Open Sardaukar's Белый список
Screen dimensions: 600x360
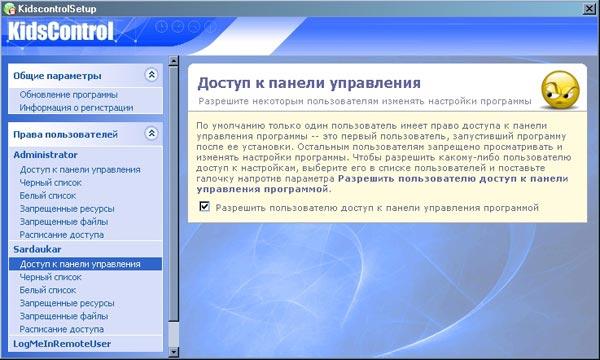[x=47, y=290]
